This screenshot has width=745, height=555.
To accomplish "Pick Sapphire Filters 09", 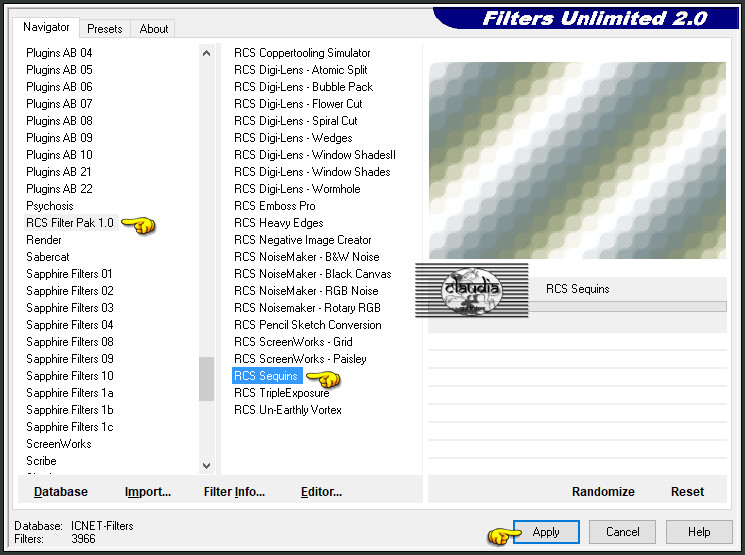I will [x=70, y=359].
